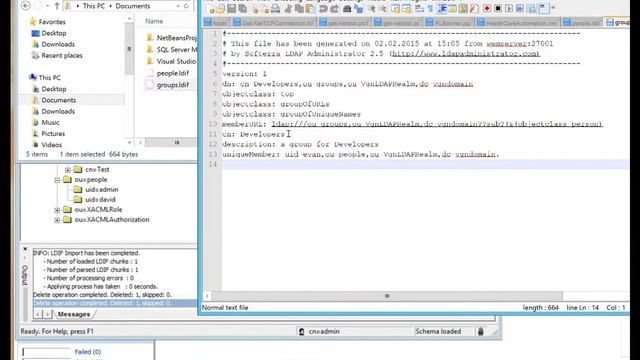Click the black Stop Recording icon
The image size is (640, 360).
coord(498,8)
